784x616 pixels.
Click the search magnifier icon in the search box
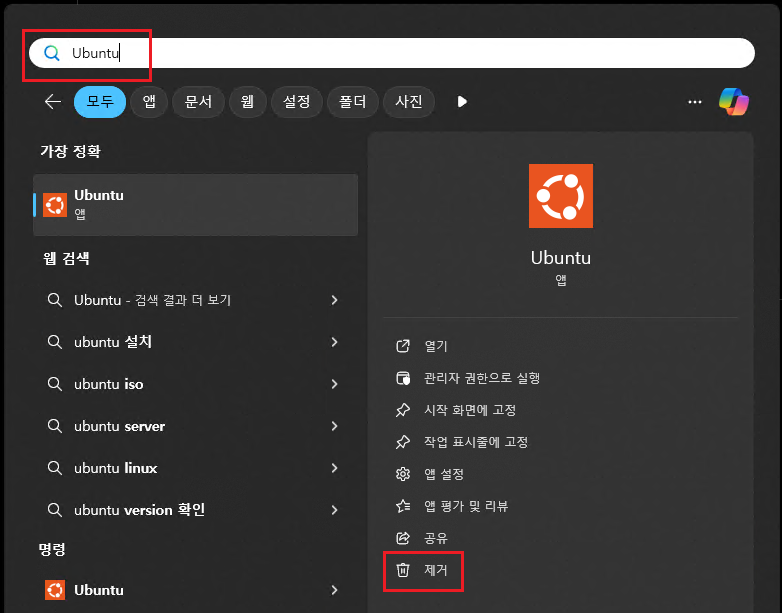tap(52, 53)
